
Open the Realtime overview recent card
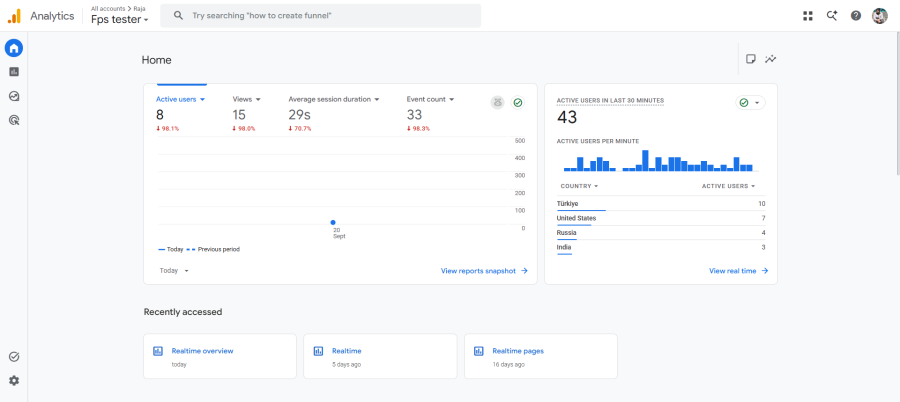click(x=220, y=356)
